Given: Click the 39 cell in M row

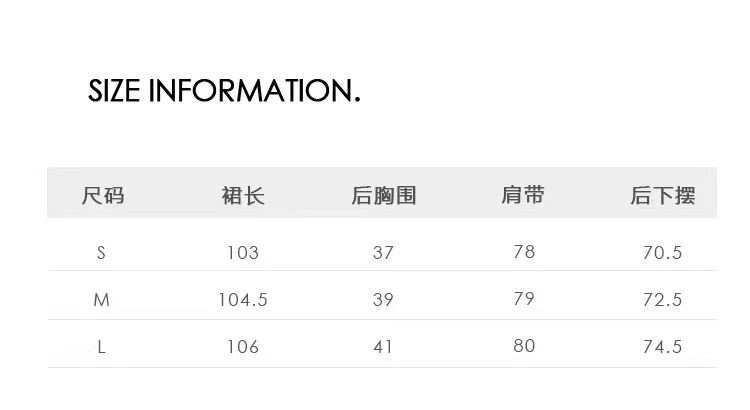Looking at the screenshot, I should pyautogui.click(x=383, y=300).
